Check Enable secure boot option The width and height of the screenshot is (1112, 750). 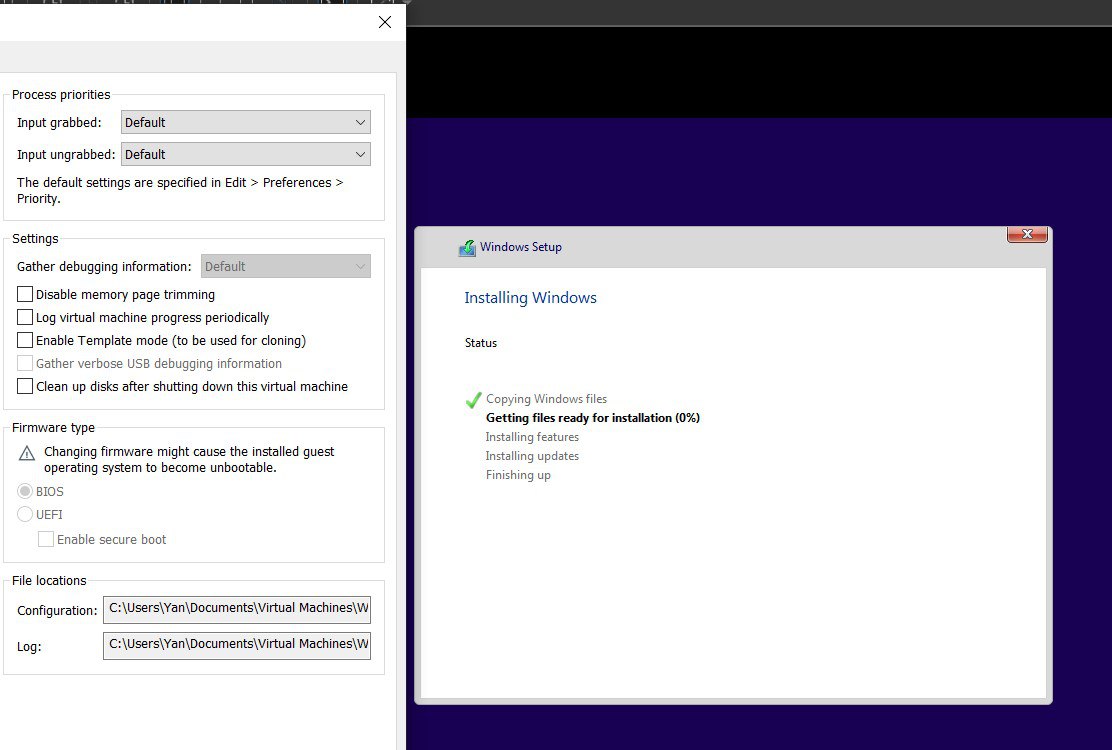[x=45, y=539]
